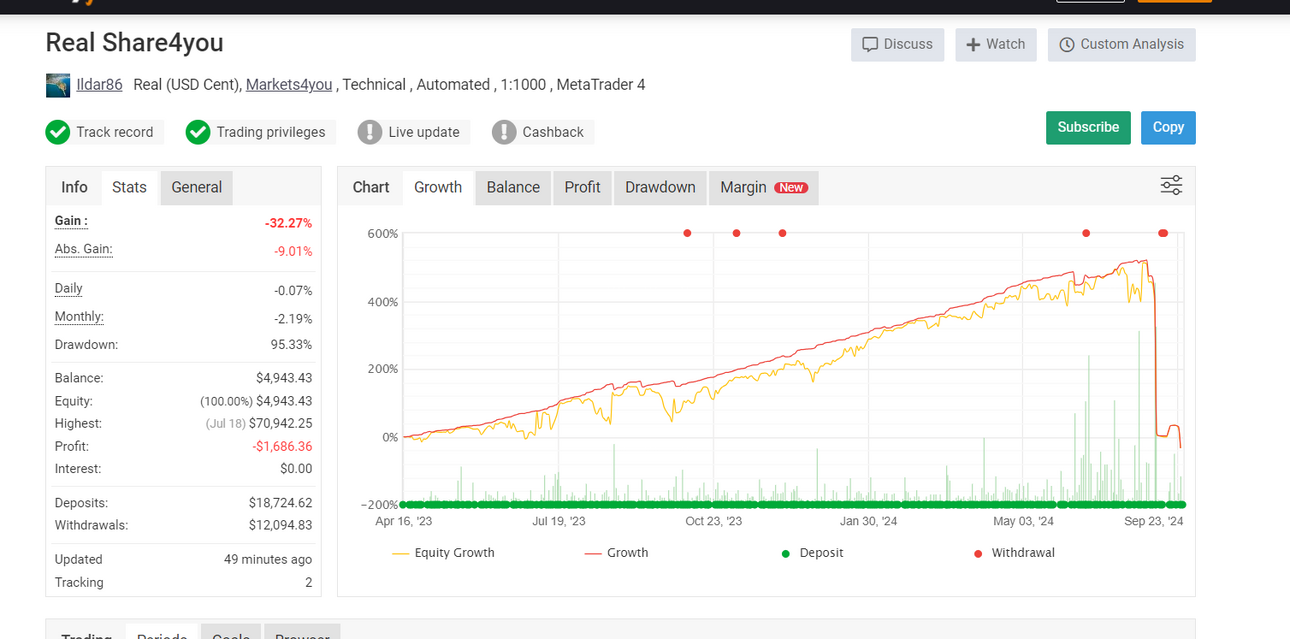Toggle Withdrawal markers in chart legend
The height and width of the screenshot is (639, 1290).
tap(1013, 553)
